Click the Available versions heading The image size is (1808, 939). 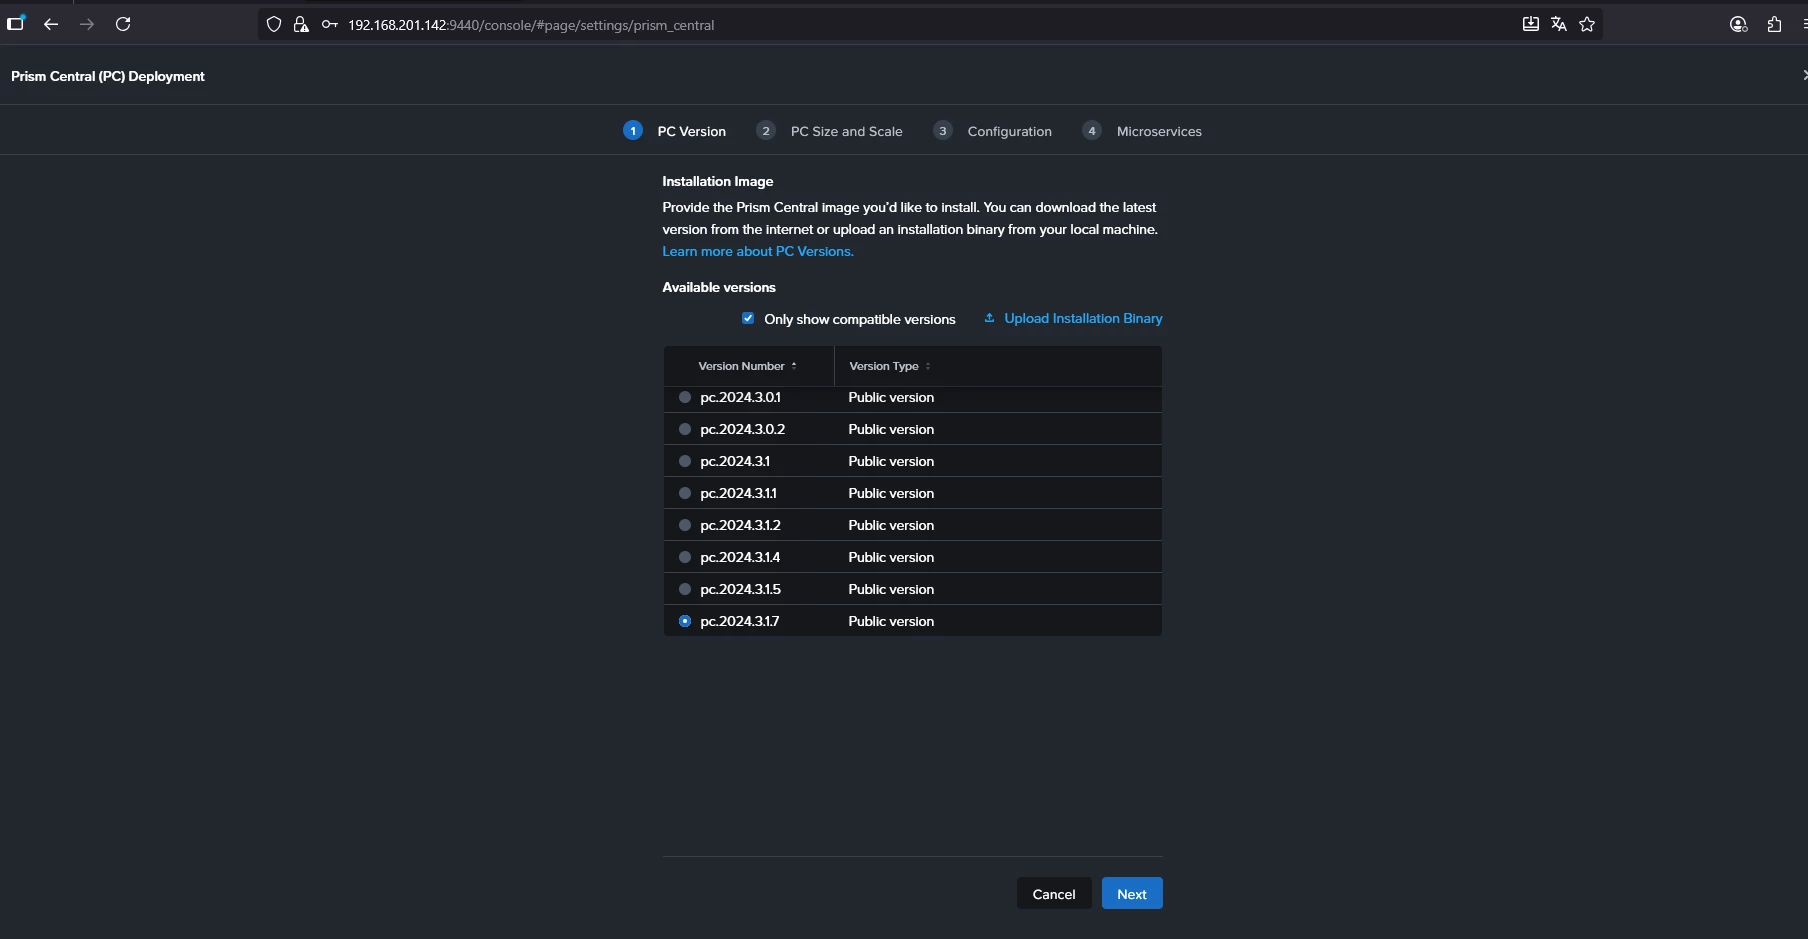tap(719, 287)
